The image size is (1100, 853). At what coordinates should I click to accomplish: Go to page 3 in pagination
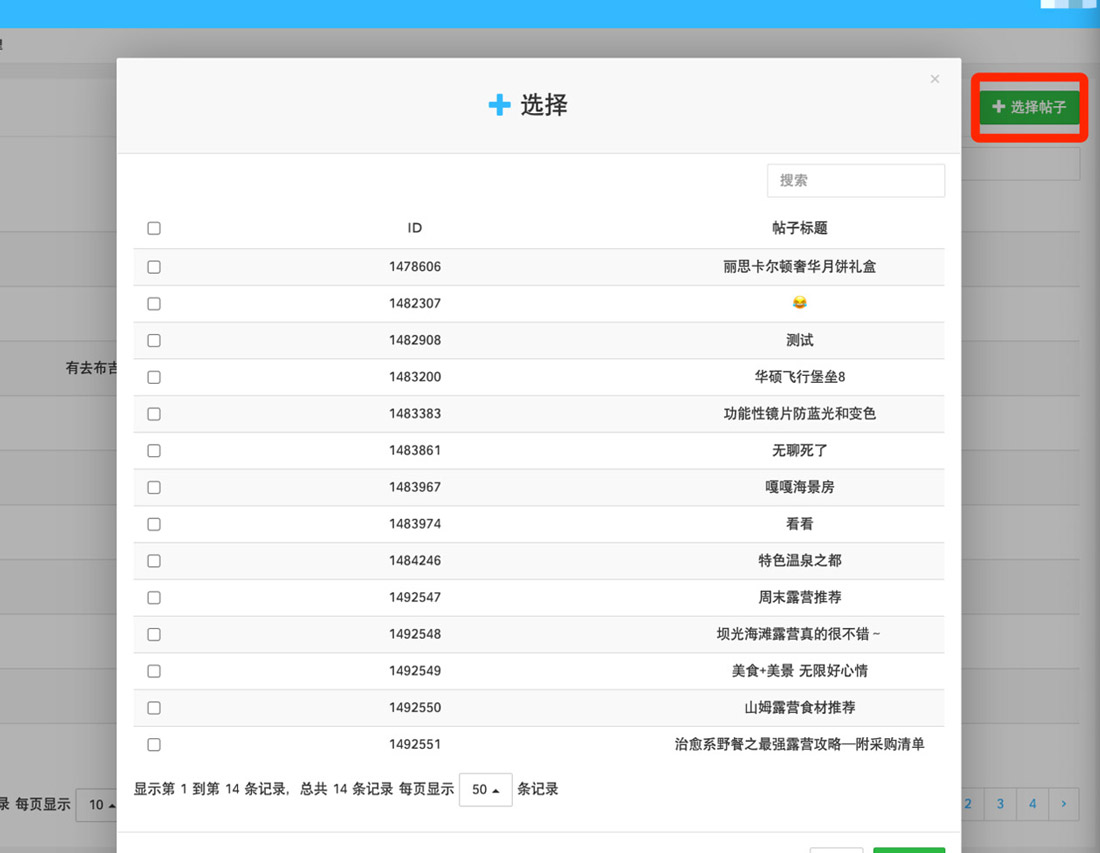pos(1000,804)
